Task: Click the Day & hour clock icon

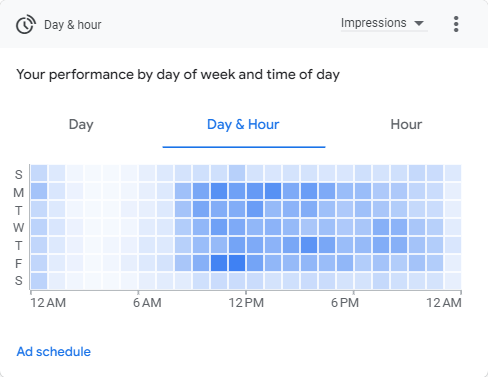Action: 26,24
